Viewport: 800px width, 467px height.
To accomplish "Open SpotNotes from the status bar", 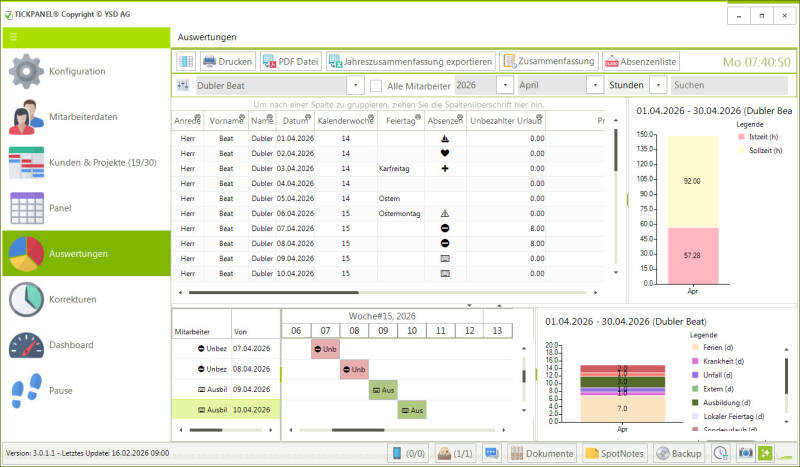I will click(615, 453).
